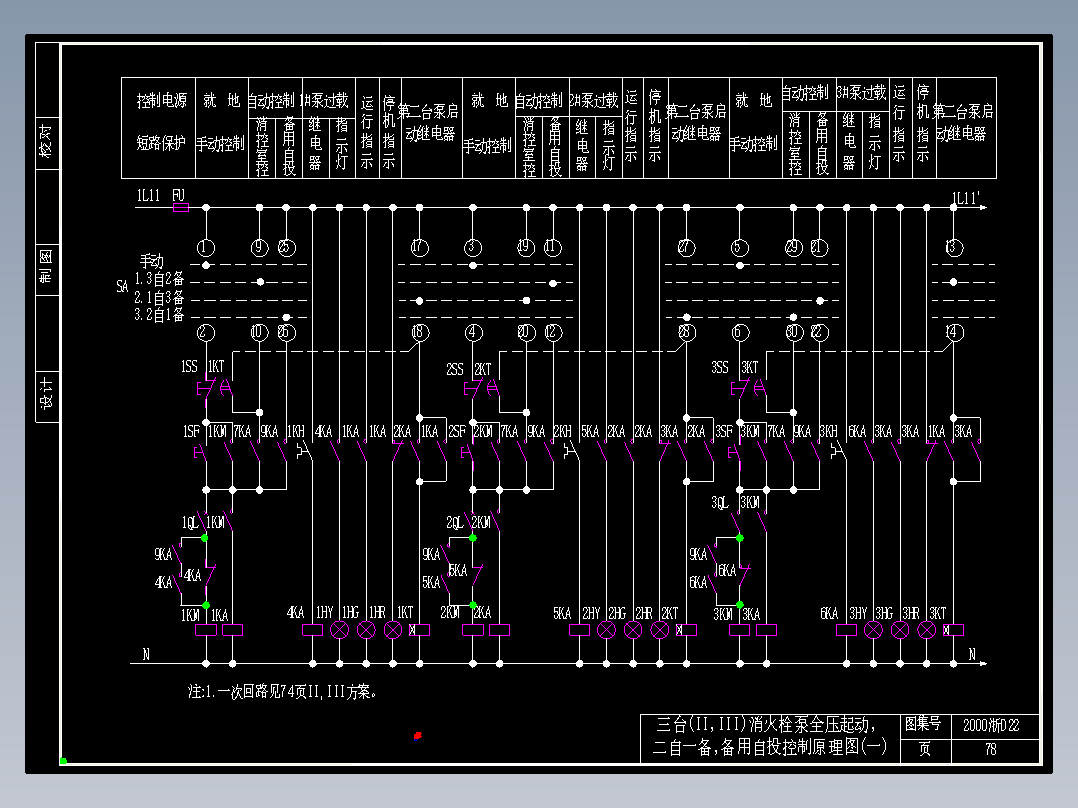The height and width of the screenshot is (808, 1078).
Task: Click the green point at drawing corner
Action: pyautogui.click(x=63, y=761)
